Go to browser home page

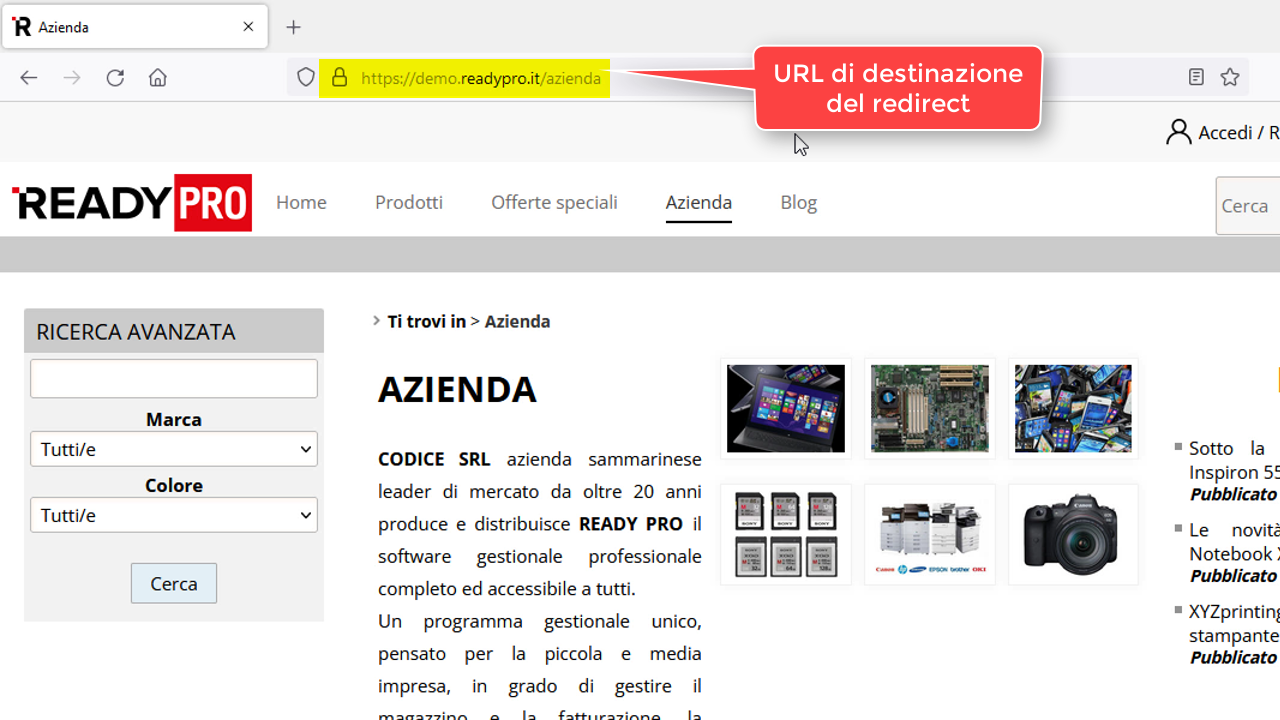point(158,78)
